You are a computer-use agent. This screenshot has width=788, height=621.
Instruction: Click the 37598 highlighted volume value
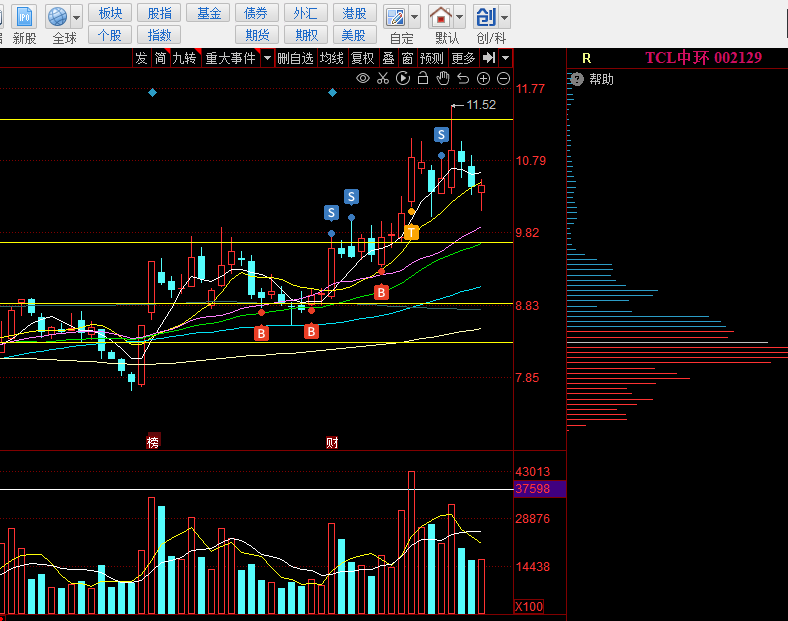(x=540, y=489)
